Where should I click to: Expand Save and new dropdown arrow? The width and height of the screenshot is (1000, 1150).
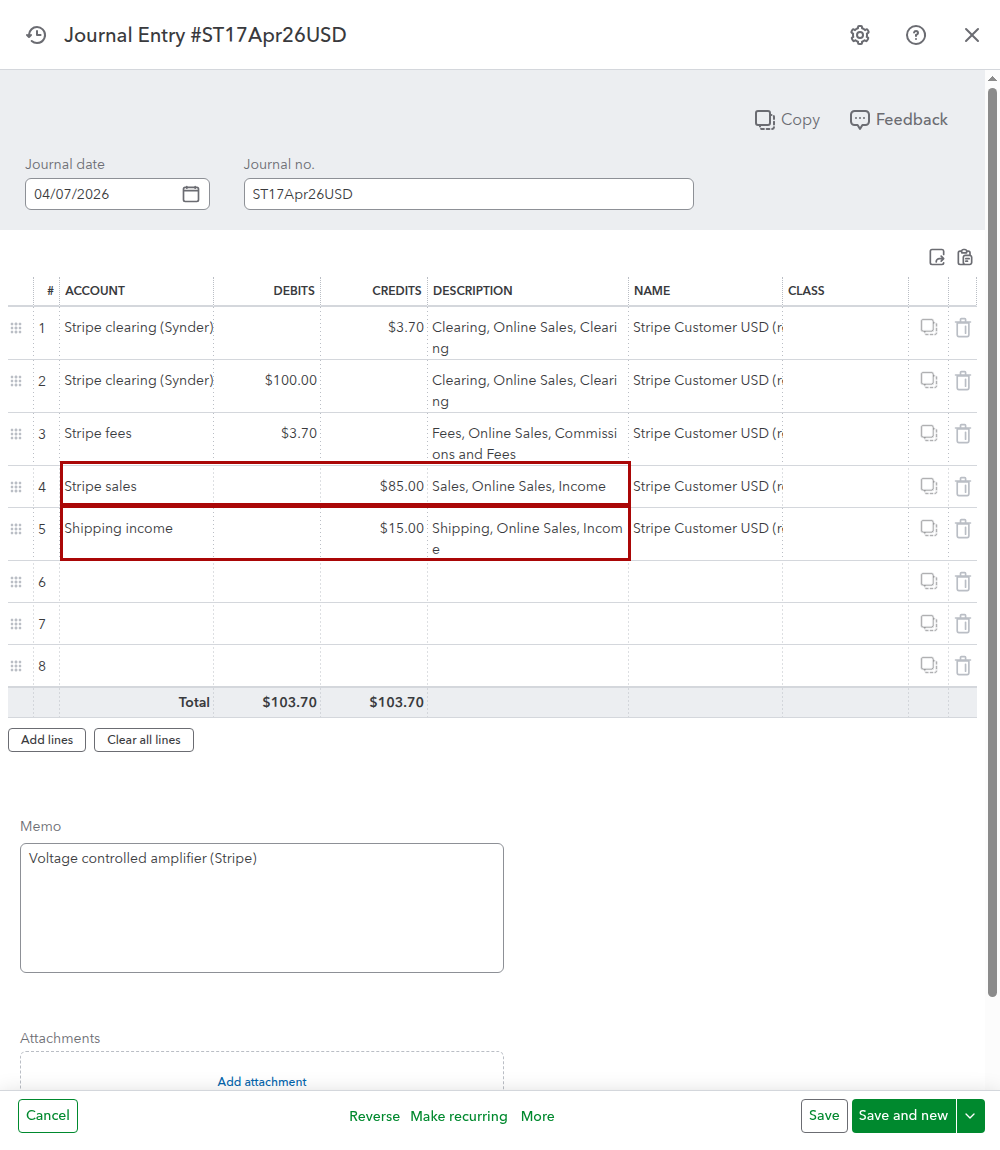point(971,1116)
